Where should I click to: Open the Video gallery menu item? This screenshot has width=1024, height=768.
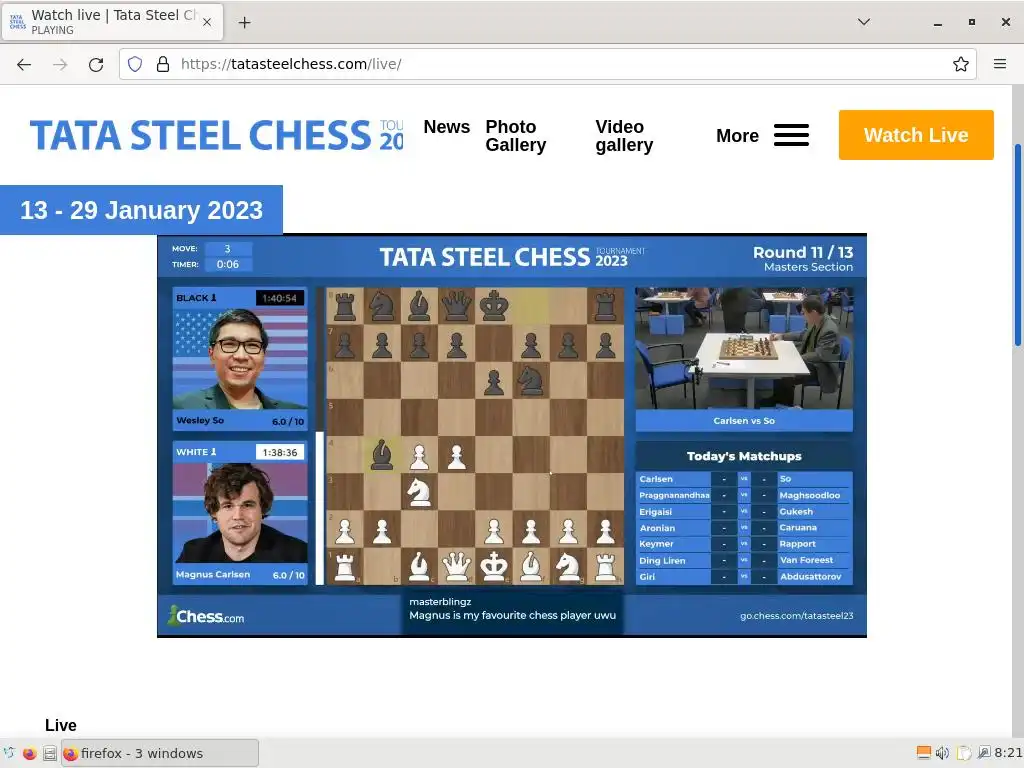pos(624,136)
